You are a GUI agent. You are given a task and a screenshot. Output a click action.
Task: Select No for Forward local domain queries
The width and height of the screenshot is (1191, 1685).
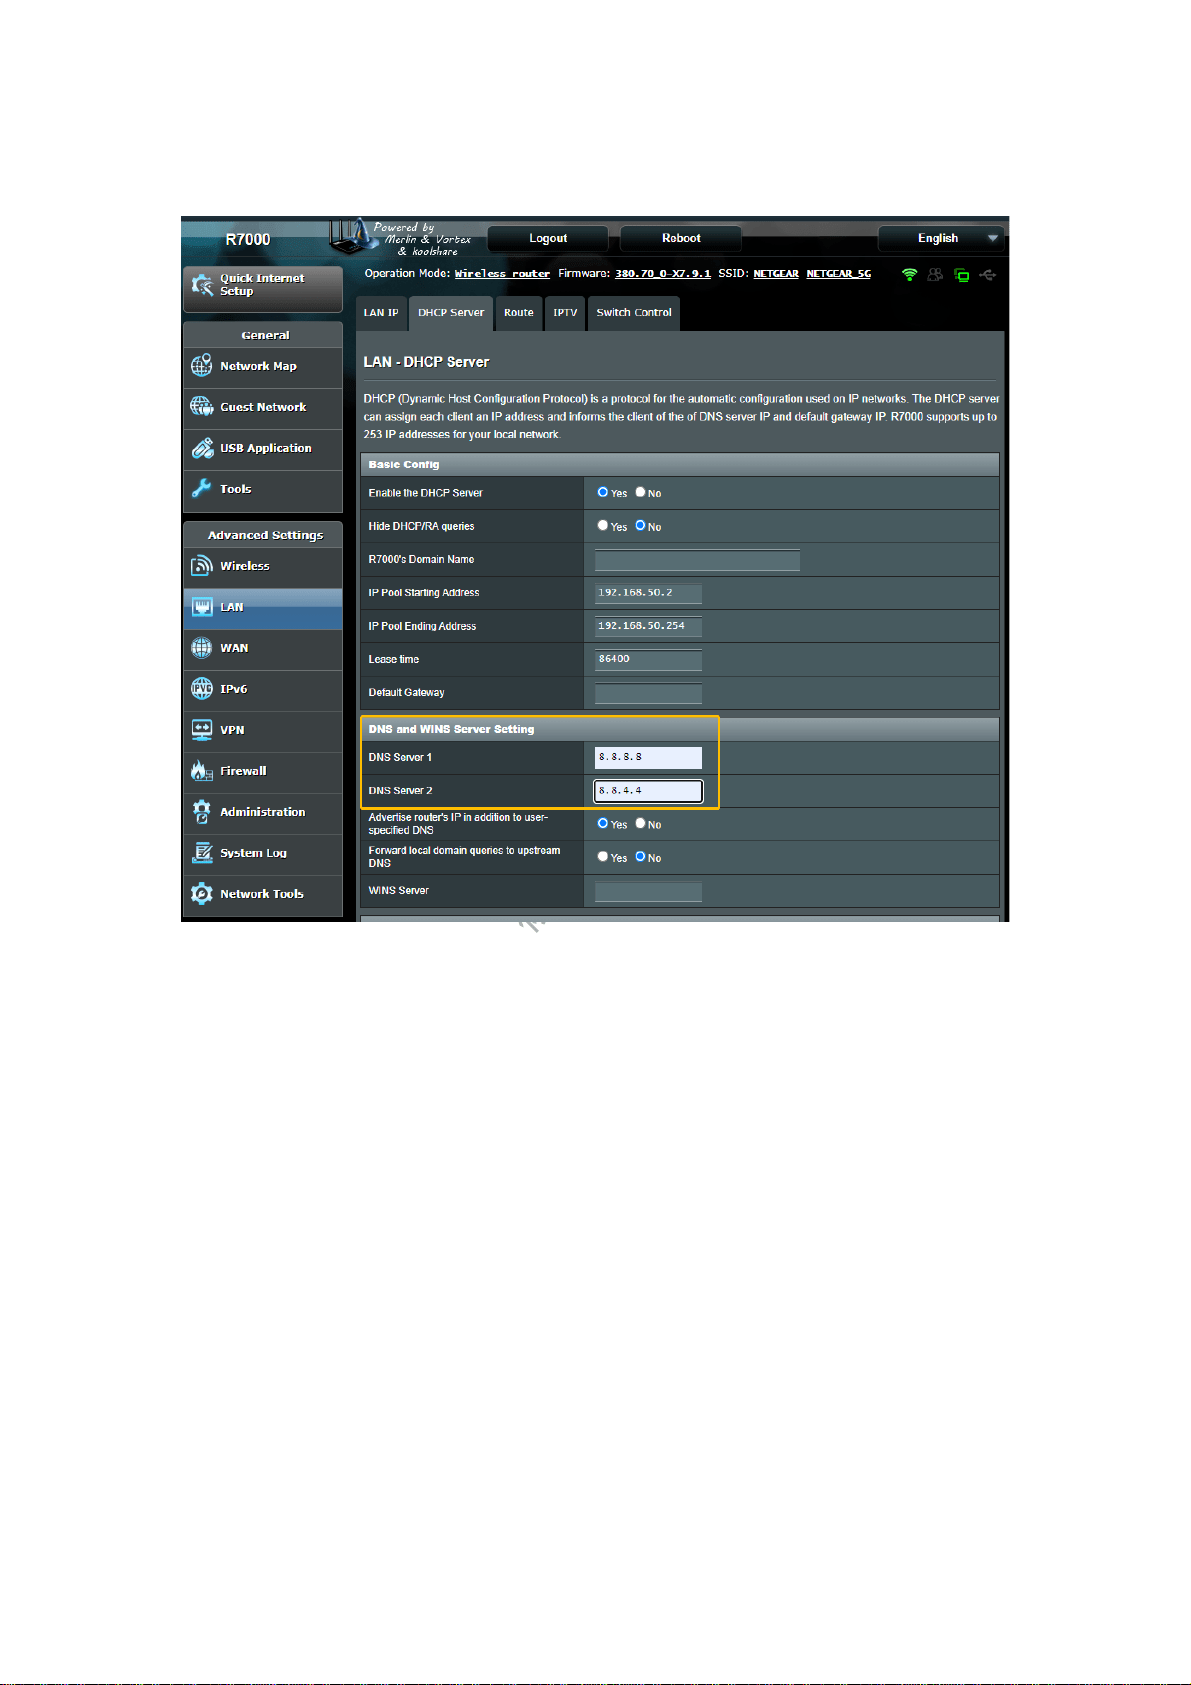640,856
